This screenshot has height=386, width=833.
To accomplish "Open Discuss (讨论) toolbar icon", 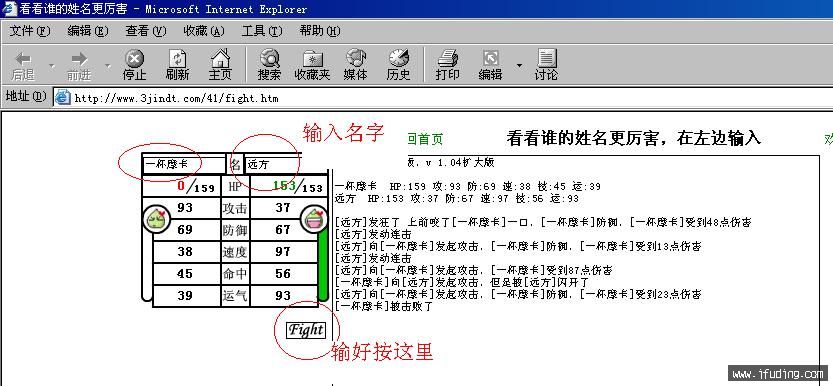I will 546,58.
